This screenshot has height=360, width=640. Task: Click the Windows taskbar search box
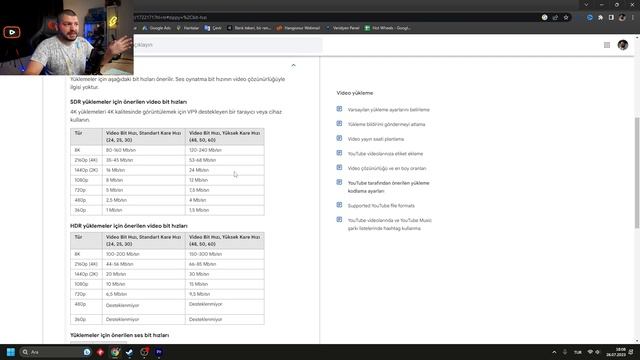pos(56,352)
